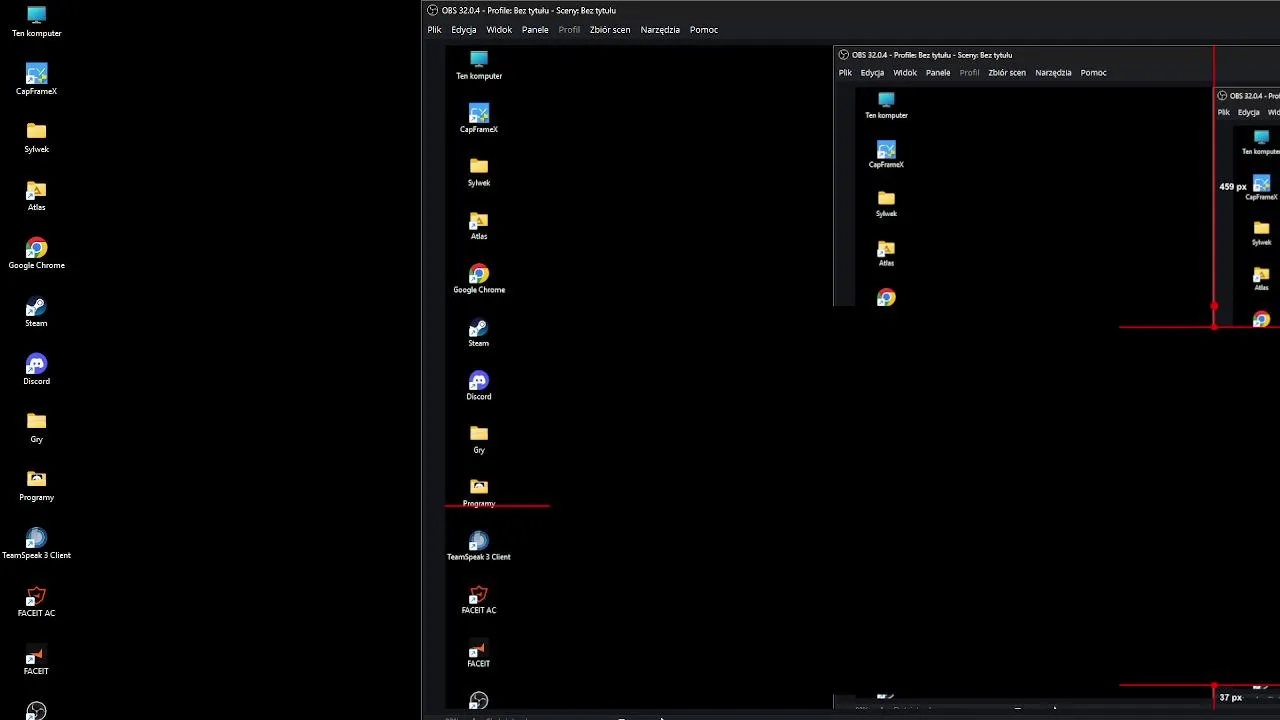
Task: Click Atlas folder inside the nested OBS window copy
Action: [886, 252]
